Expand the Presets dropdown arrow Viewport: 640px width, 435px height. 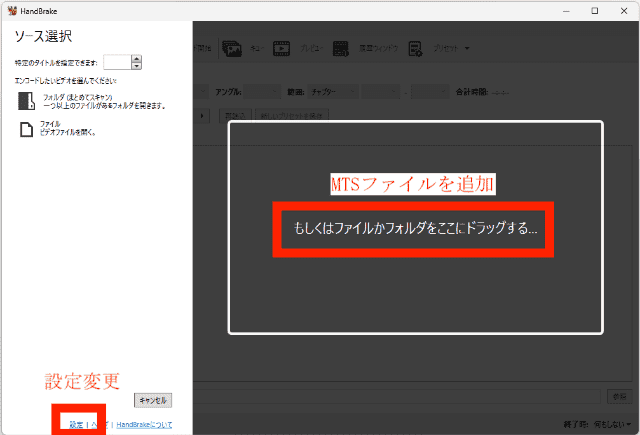point(468,49)
